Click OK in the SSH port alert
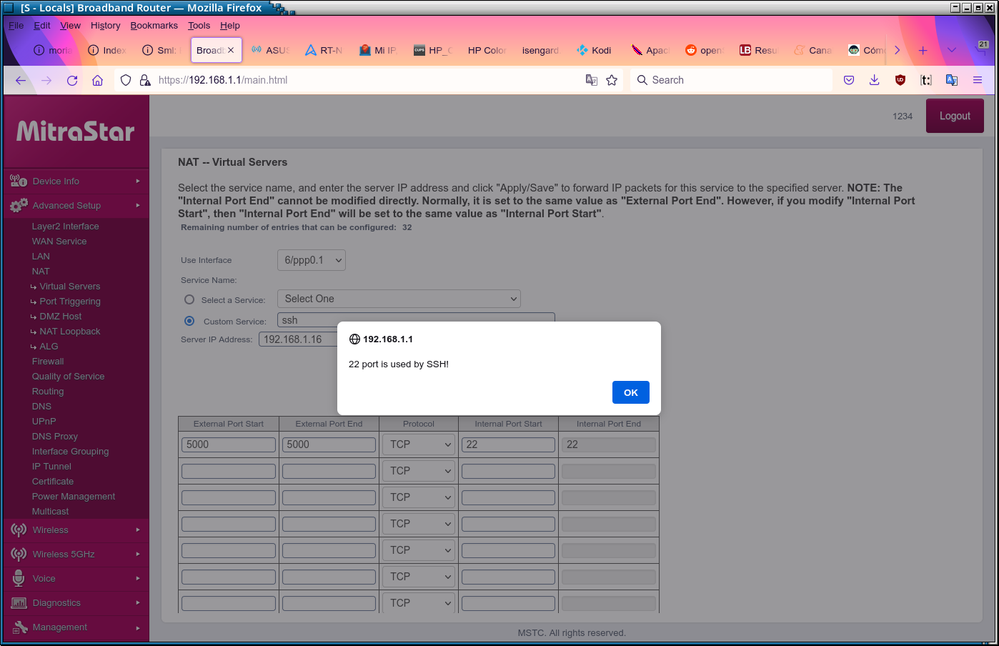This screenshot has width=999, height=646. [630, 392]
